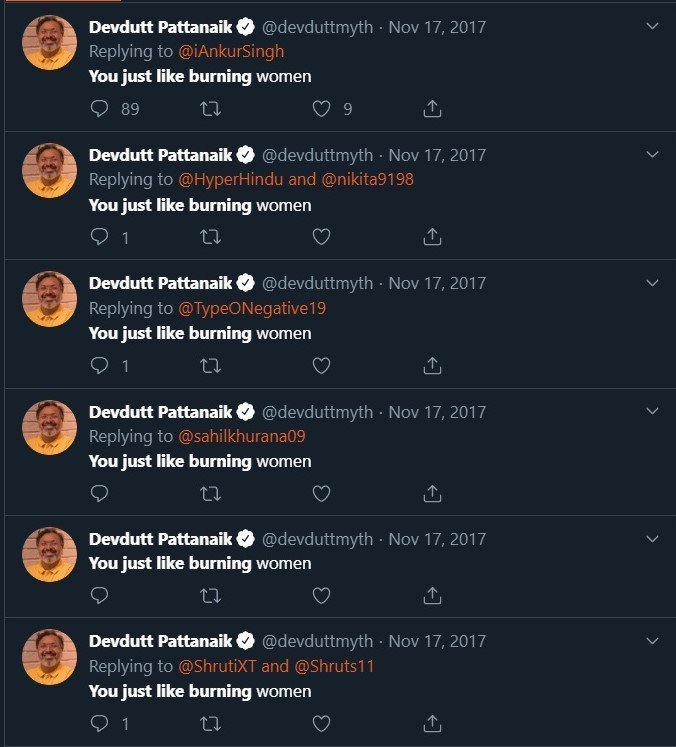Screen dimensions: 676x747
Task: Open the Nov 17, 2017 timestamp on the @HyperHindu reply
Action: coord(437,155)
